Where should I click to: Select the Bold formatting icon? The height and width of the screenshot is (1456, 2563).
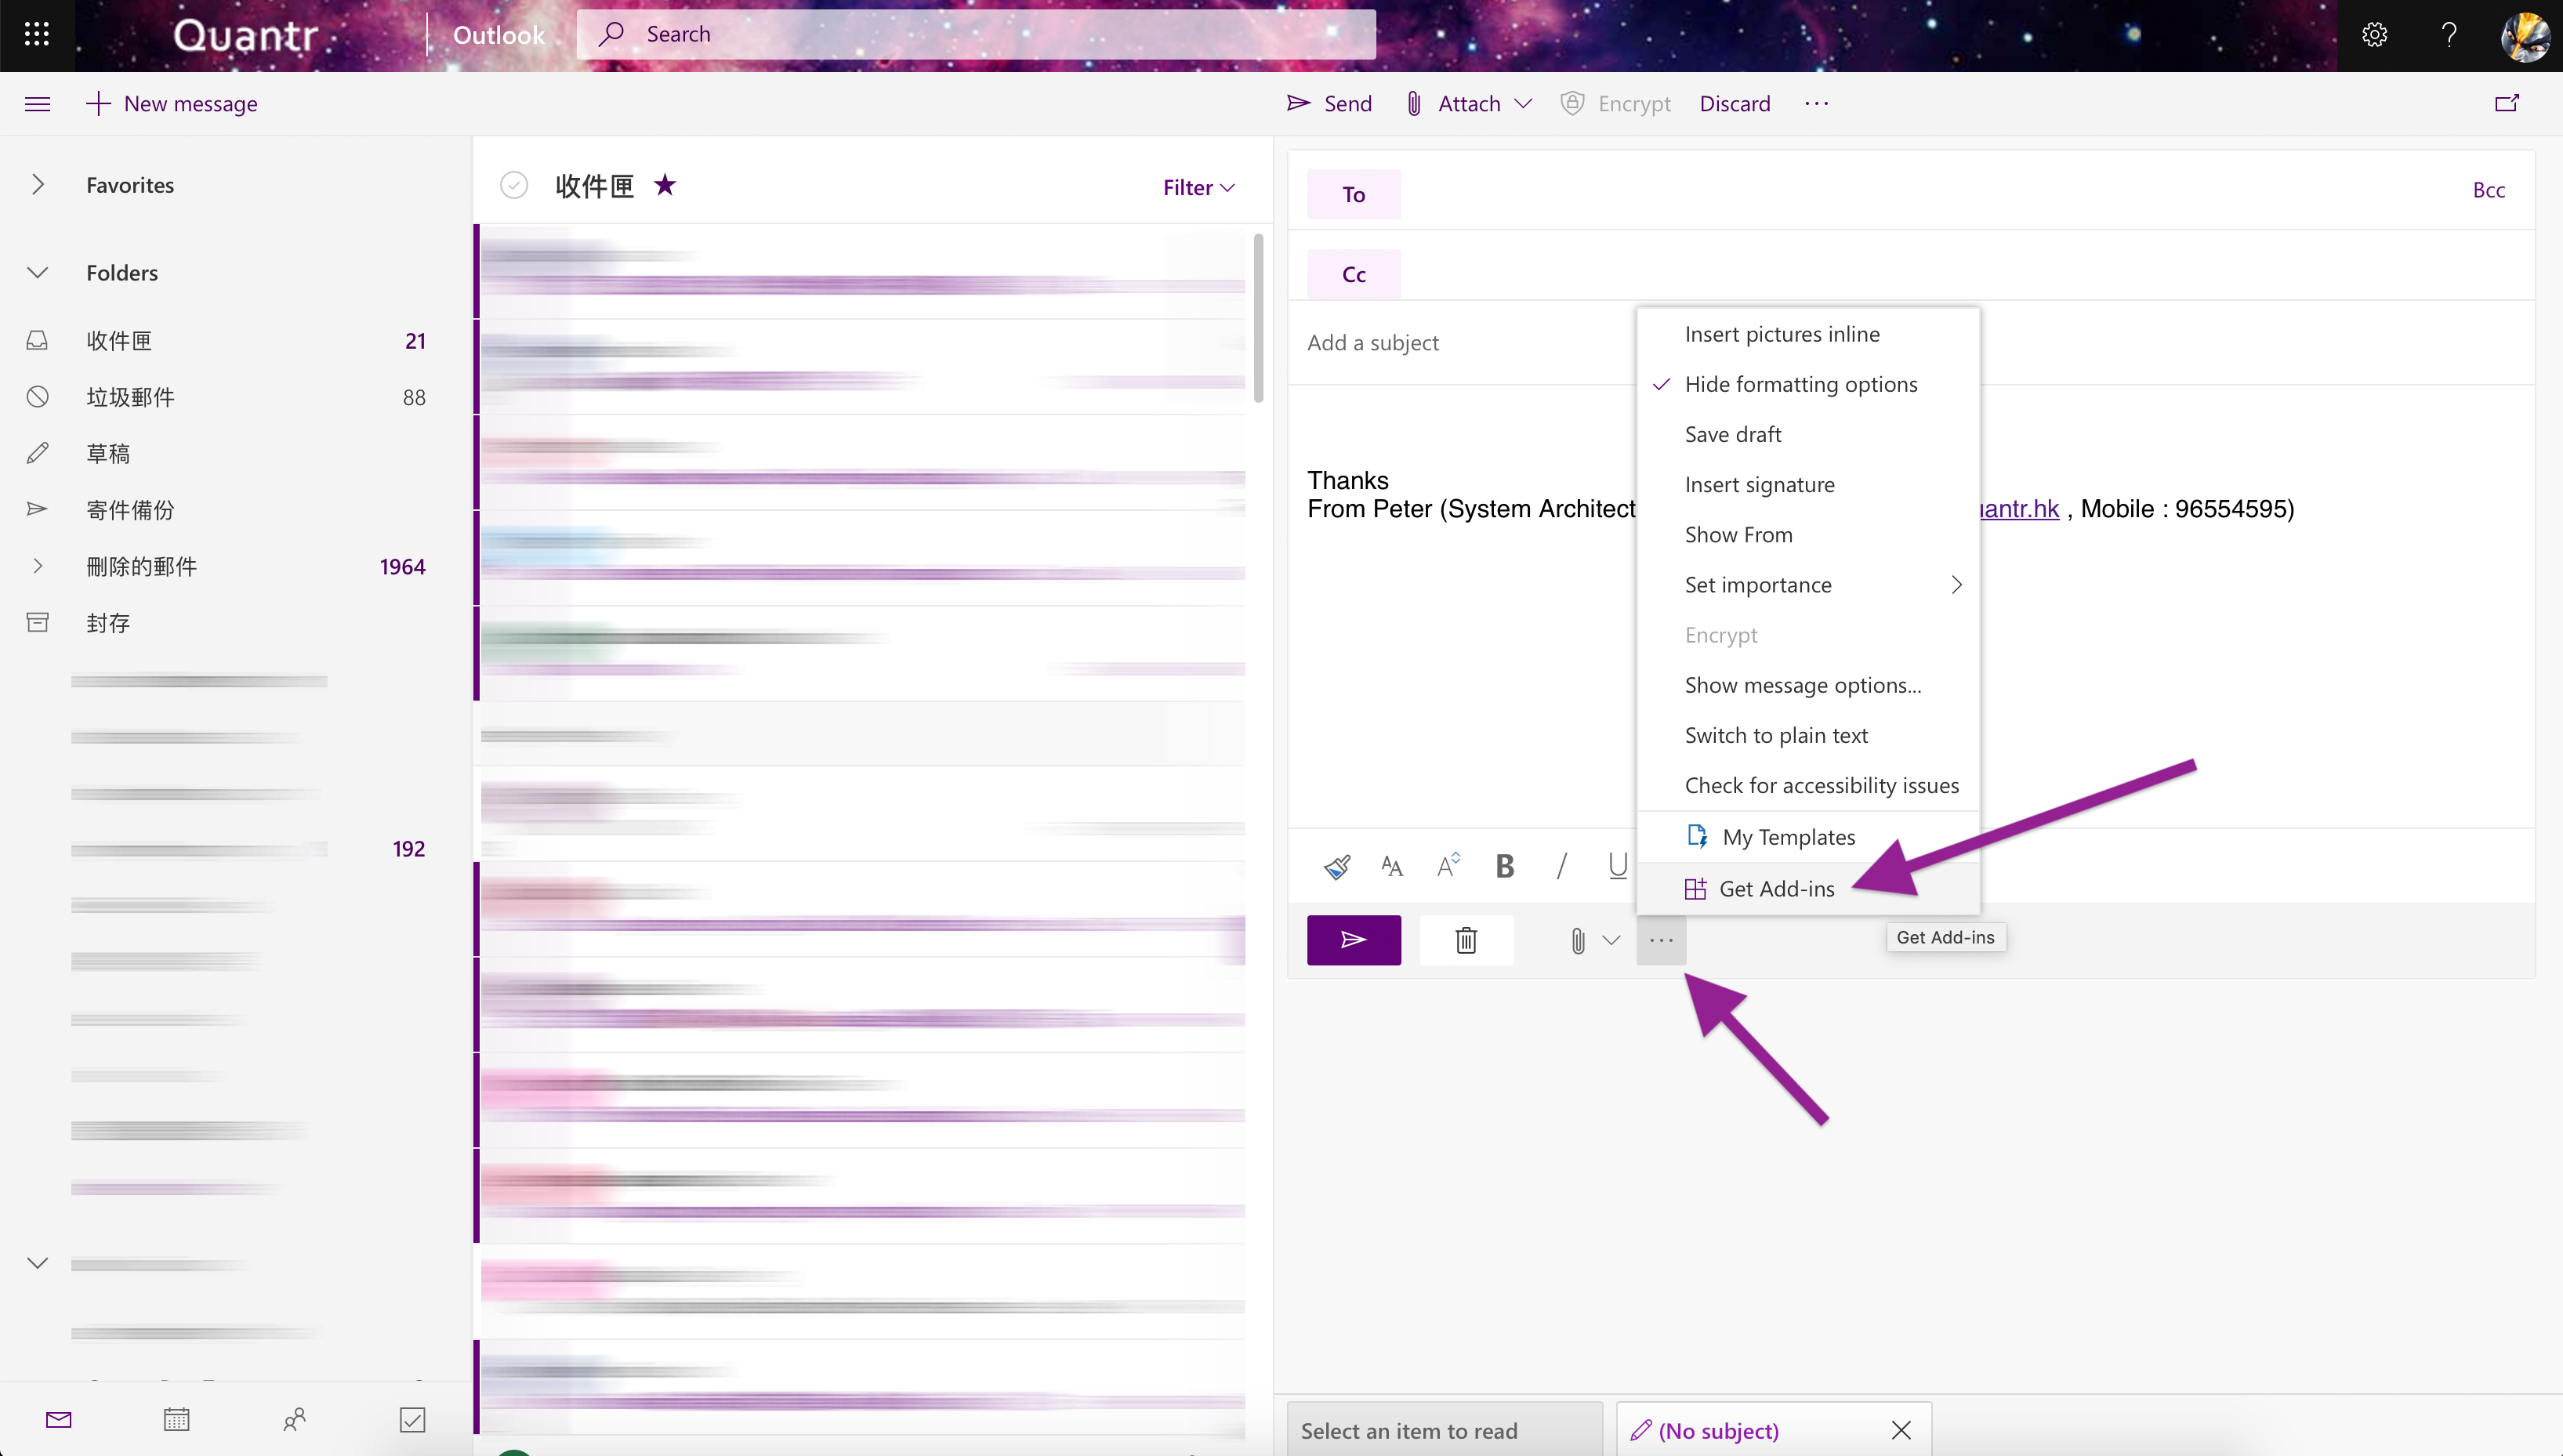[x=1504, y=866]
